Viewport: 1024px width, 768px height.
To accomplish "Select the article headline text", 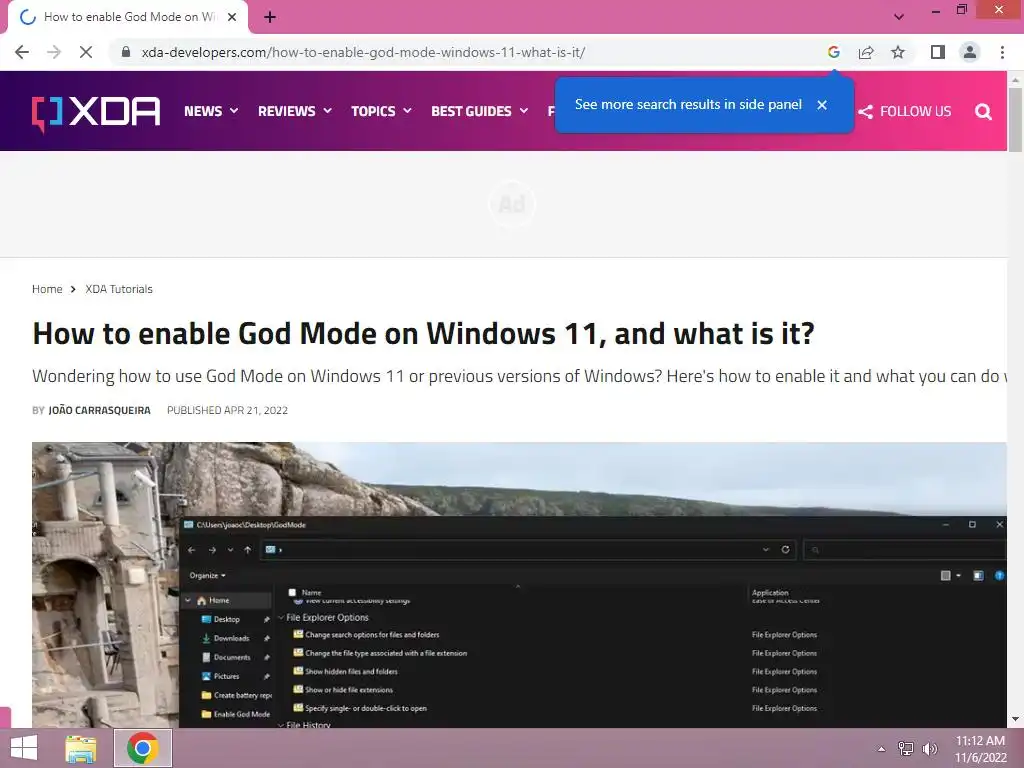I will point(423,334).
